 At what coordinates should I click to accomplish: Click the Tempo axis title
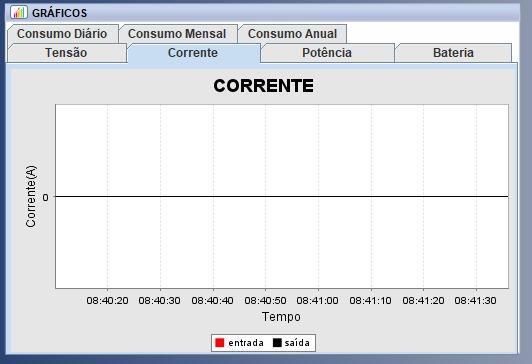click(281, 317)
